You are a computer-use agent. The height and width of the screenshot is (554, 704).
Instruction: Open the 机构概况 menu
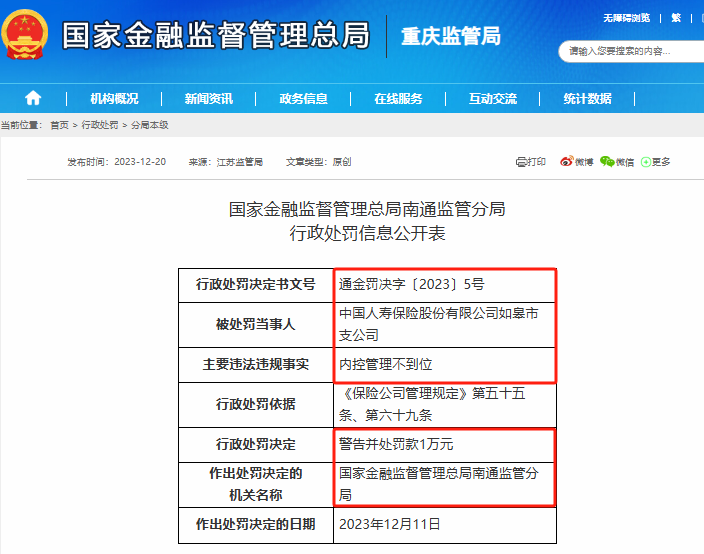click(x=114, y=98)
